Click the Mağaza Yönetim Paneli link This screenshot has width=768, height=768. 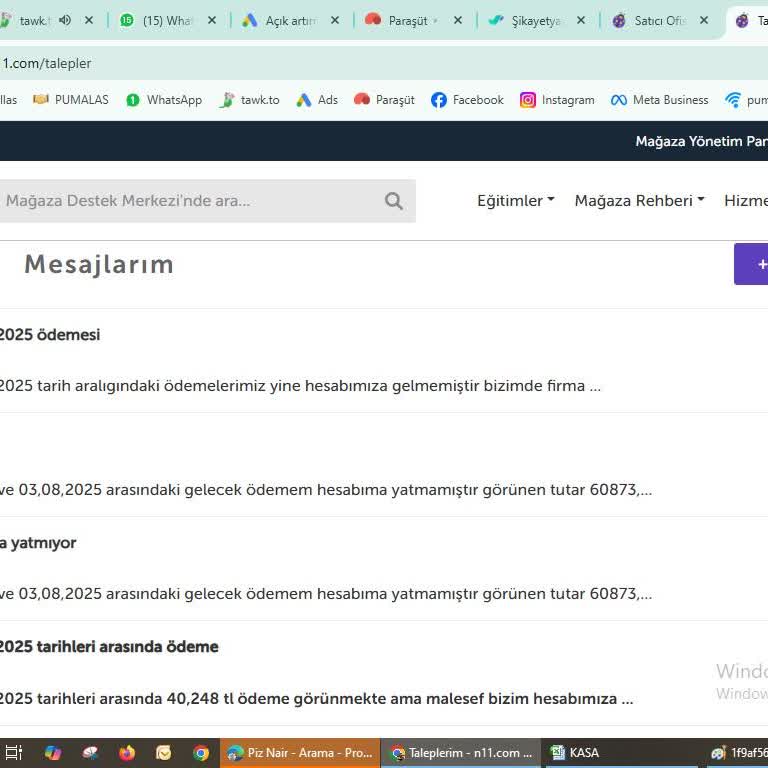701,141
